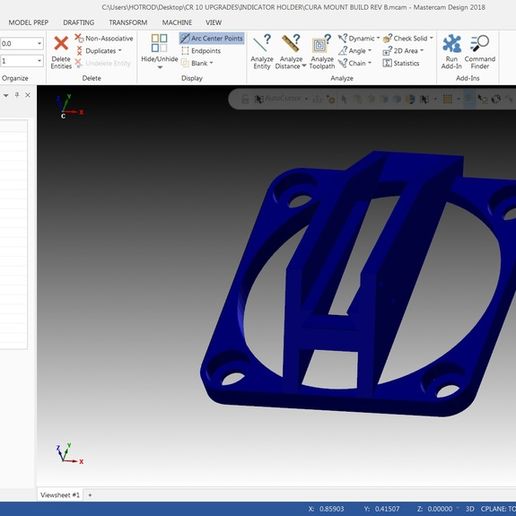
Task: Pin the left side panel
Action: pyautogui.click(x=17, y=95)
